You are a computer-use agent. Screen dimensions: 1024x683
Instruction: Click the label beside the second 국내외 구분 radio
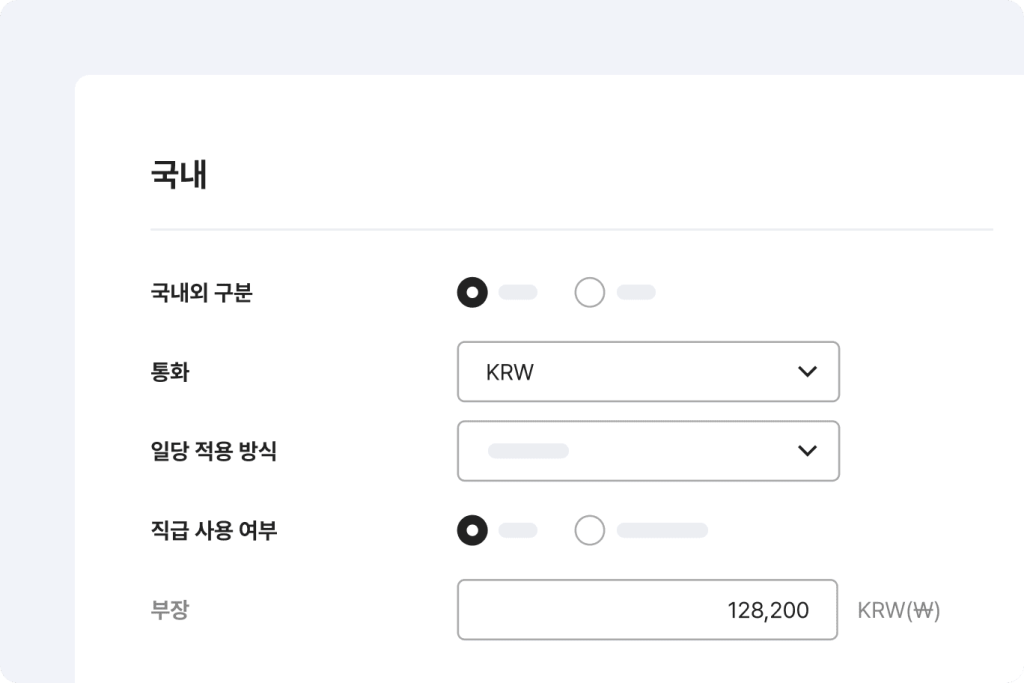coord(636,293)
